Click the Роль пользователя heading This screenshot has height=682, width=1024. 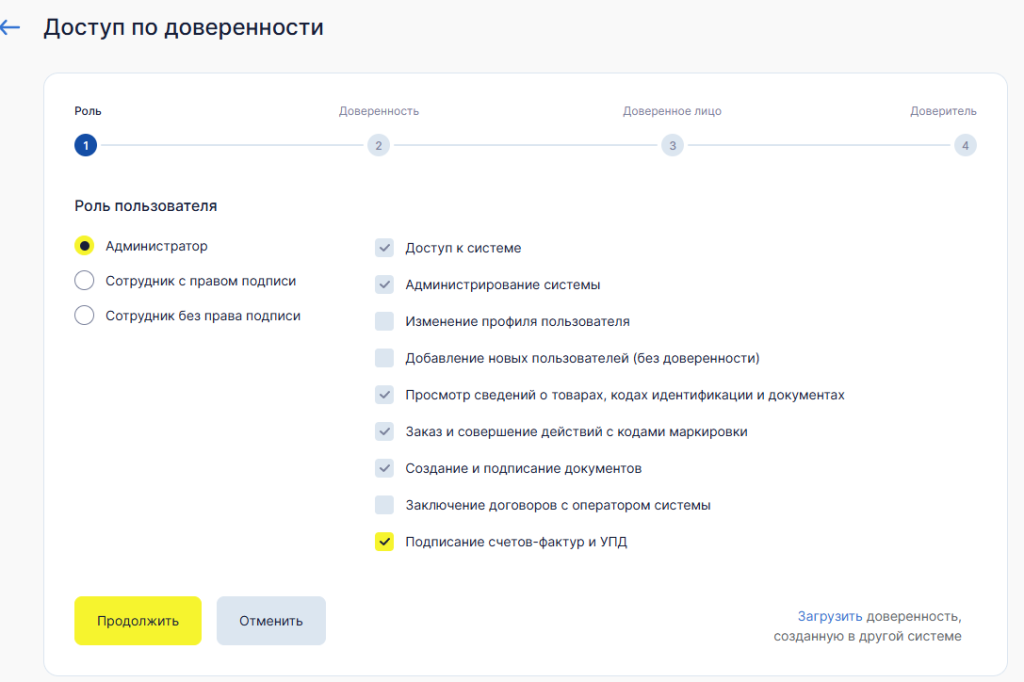pos(146,206)
